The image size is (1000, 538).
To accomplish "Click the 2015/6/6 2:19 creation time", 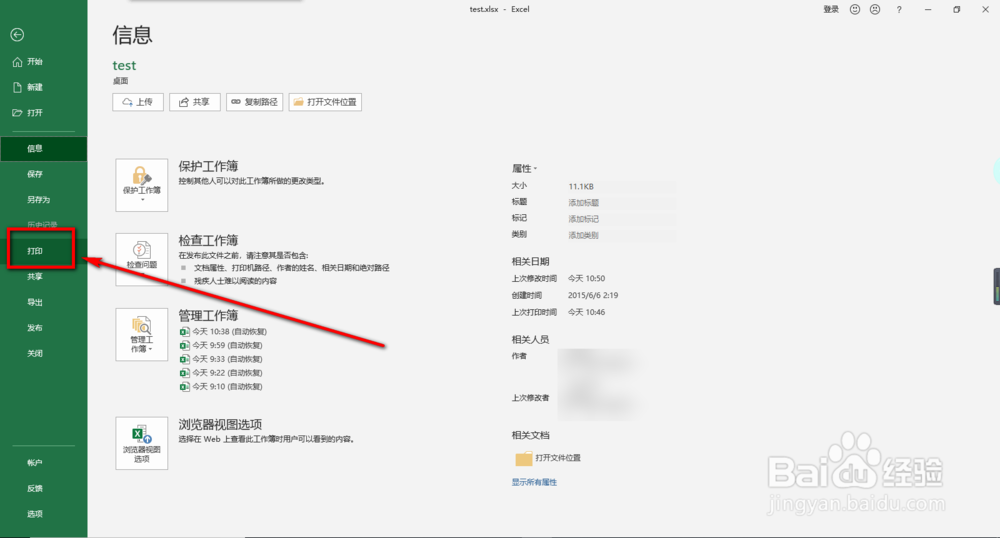I will (x=593, y=296).
